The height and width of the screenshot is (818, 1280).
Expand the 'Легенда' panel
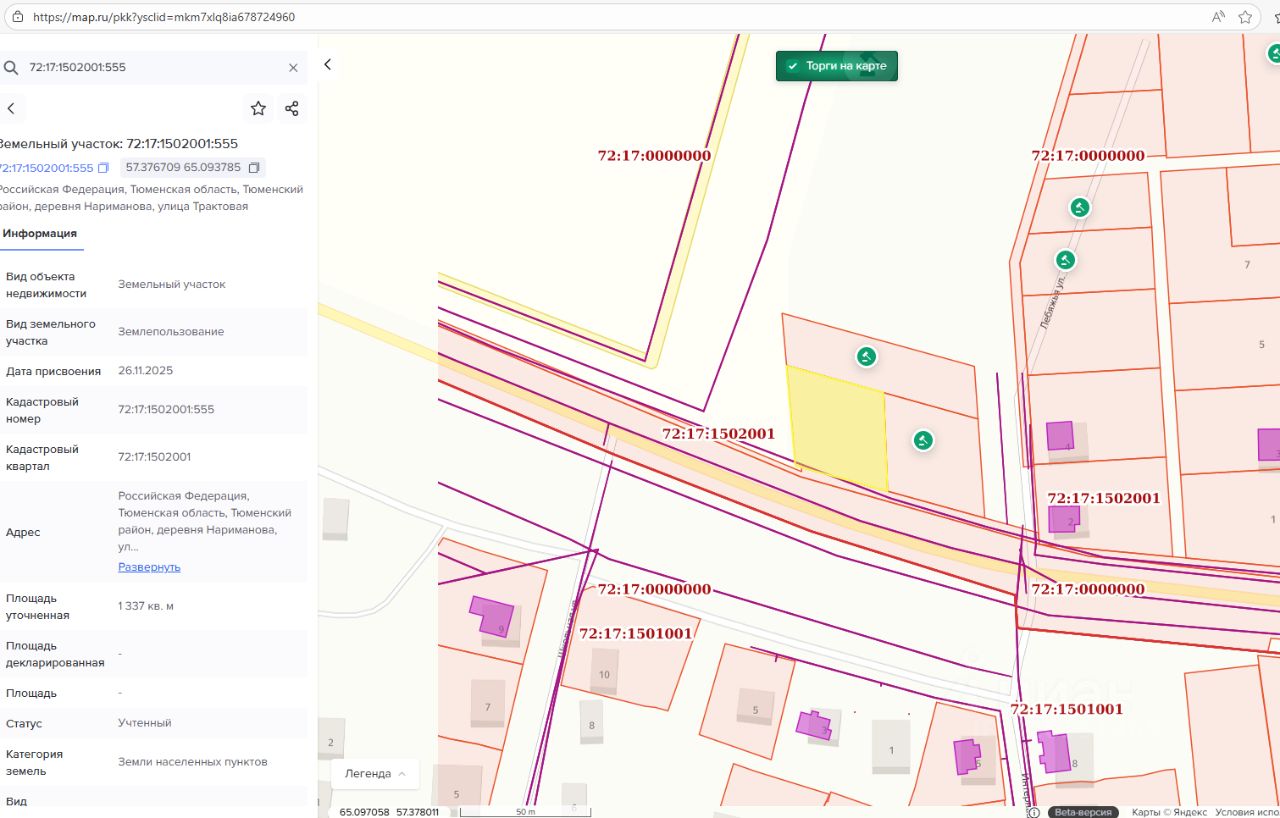point(375,773)
